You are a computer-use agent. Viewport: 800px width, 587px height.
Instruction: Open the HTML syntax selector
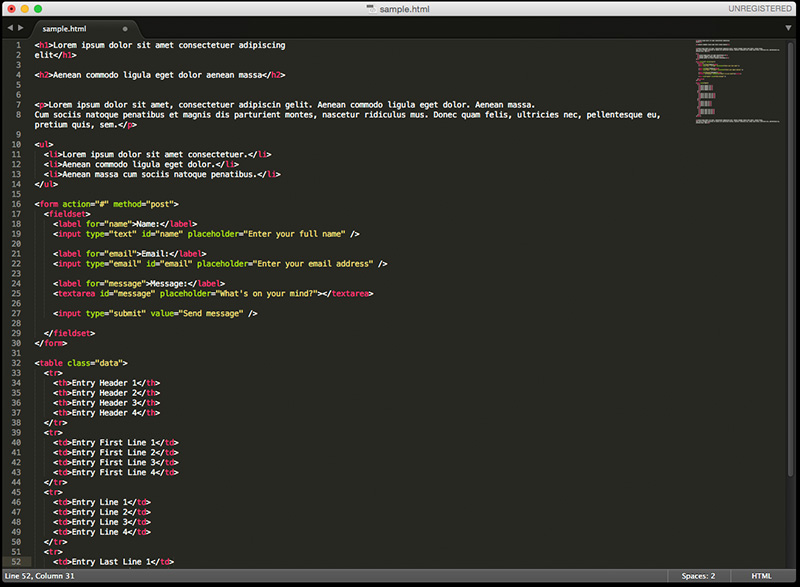click(761, 576)
